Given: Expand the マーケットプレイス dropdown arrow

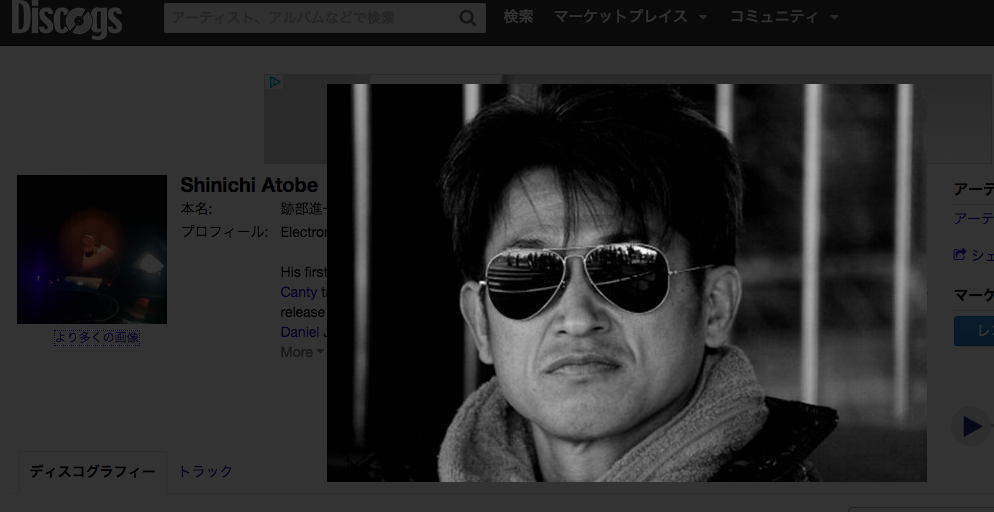Looking at the screenshot, I should [702, 18].
